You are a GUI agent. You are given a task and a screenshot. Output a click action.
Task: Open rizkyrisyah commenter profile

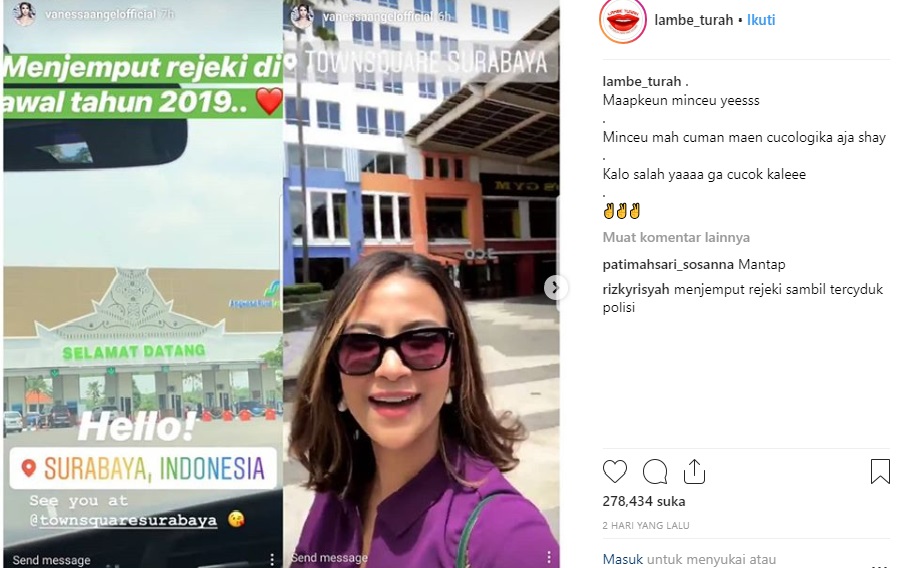pos(636,290)
